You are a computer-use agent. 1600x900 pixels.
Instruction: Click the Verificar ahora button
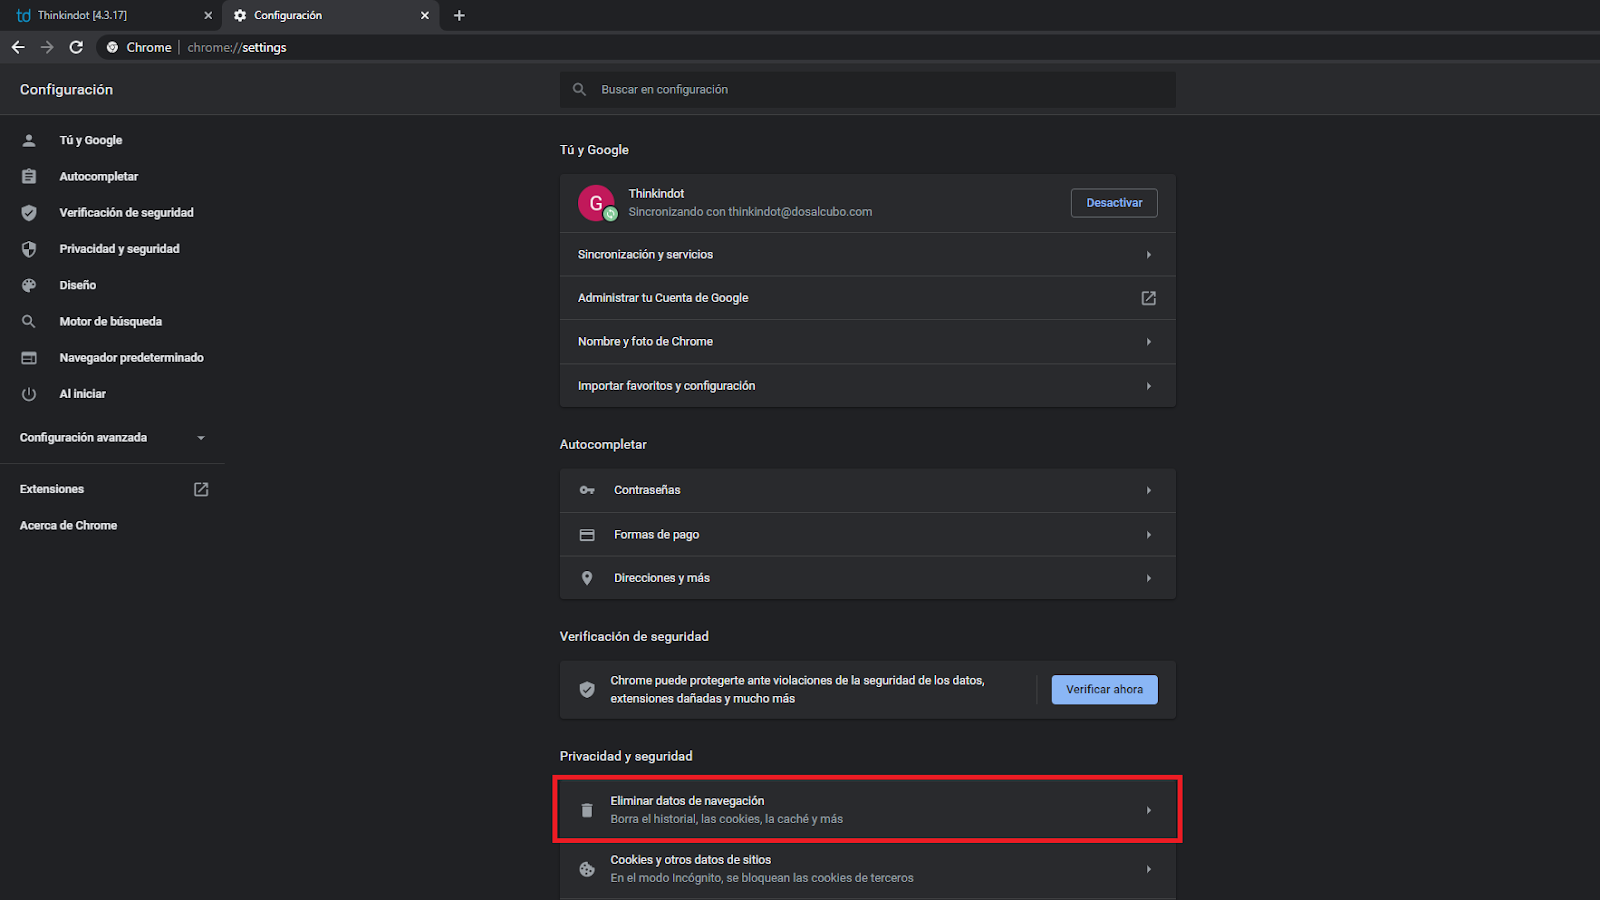click(1104, 689)
